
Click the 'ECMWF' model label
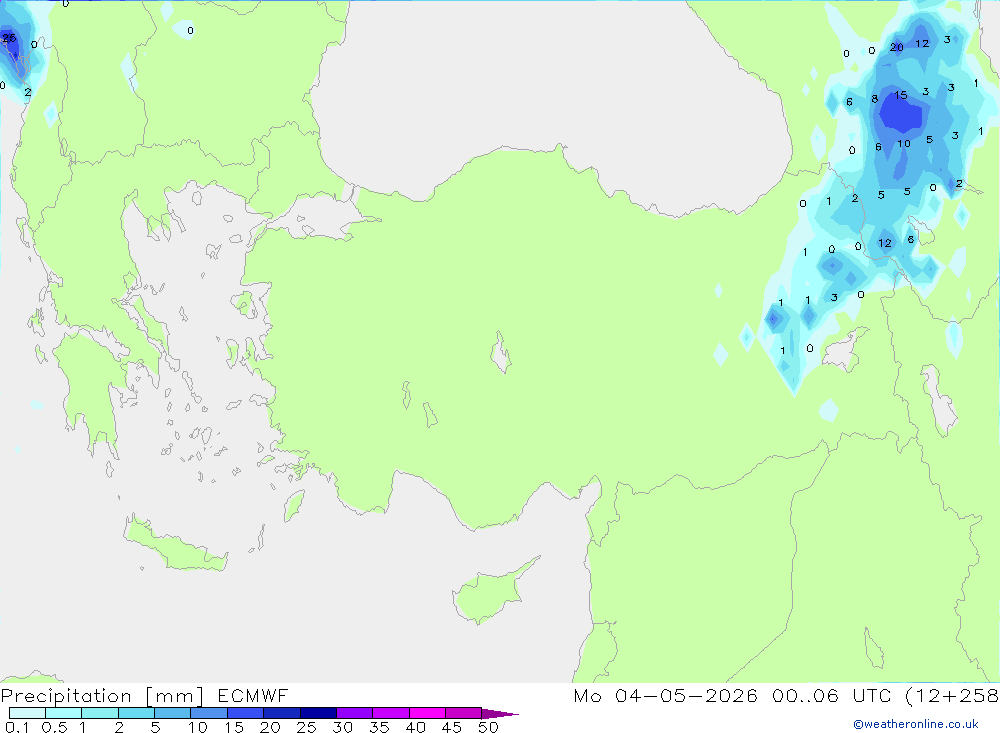pyautogui.click(x=253, y=696)
